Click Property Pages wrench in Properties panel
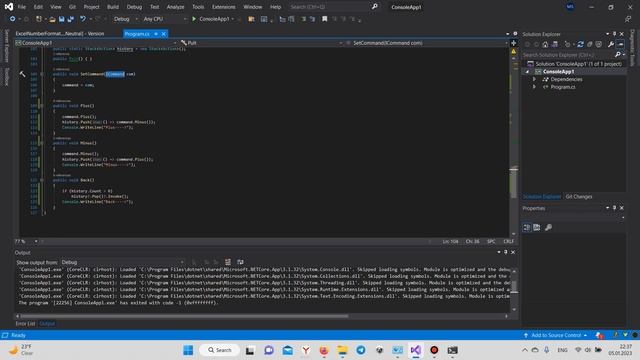640x360 pixels. tap(548, 227)
